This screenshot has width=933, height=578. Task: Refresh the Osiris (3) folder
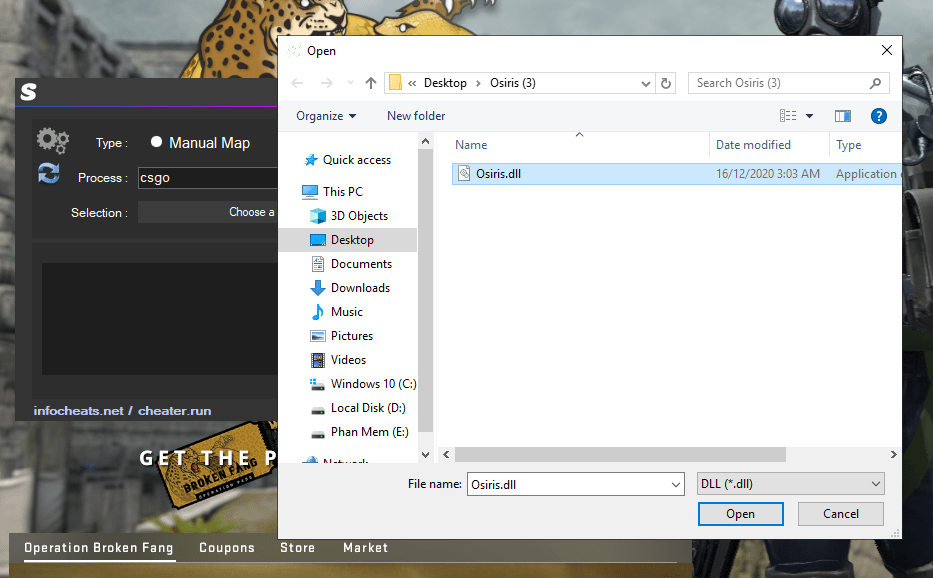point(666,83)
